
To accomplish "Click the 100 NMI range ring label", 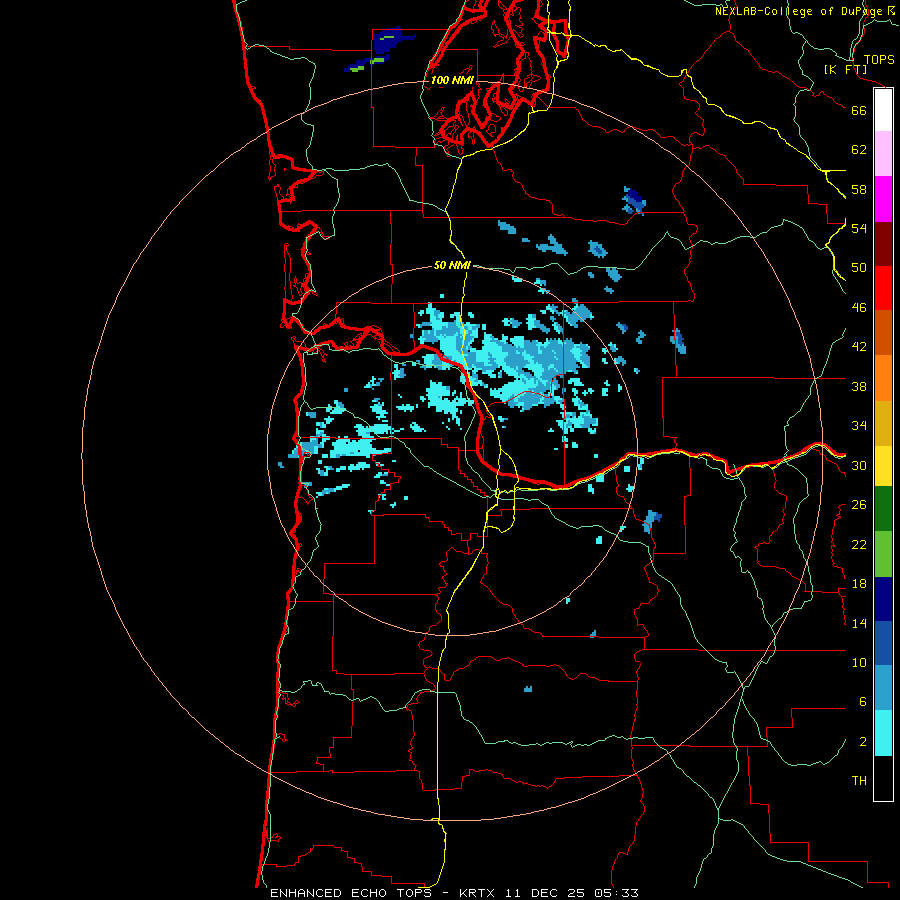I will 452,80.
